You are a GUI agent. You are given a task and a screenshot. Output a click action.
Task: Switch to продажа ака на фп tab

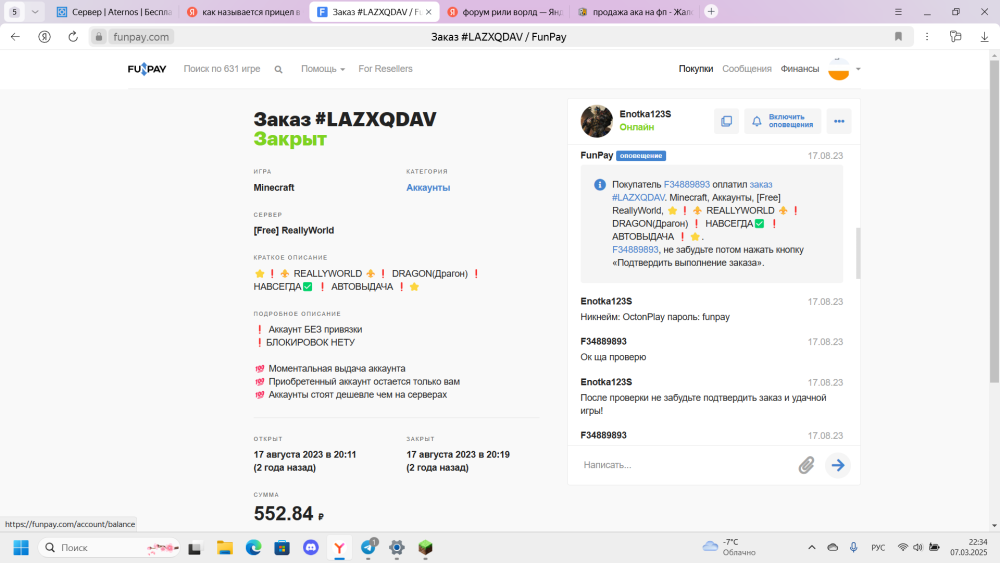point(635,12)
